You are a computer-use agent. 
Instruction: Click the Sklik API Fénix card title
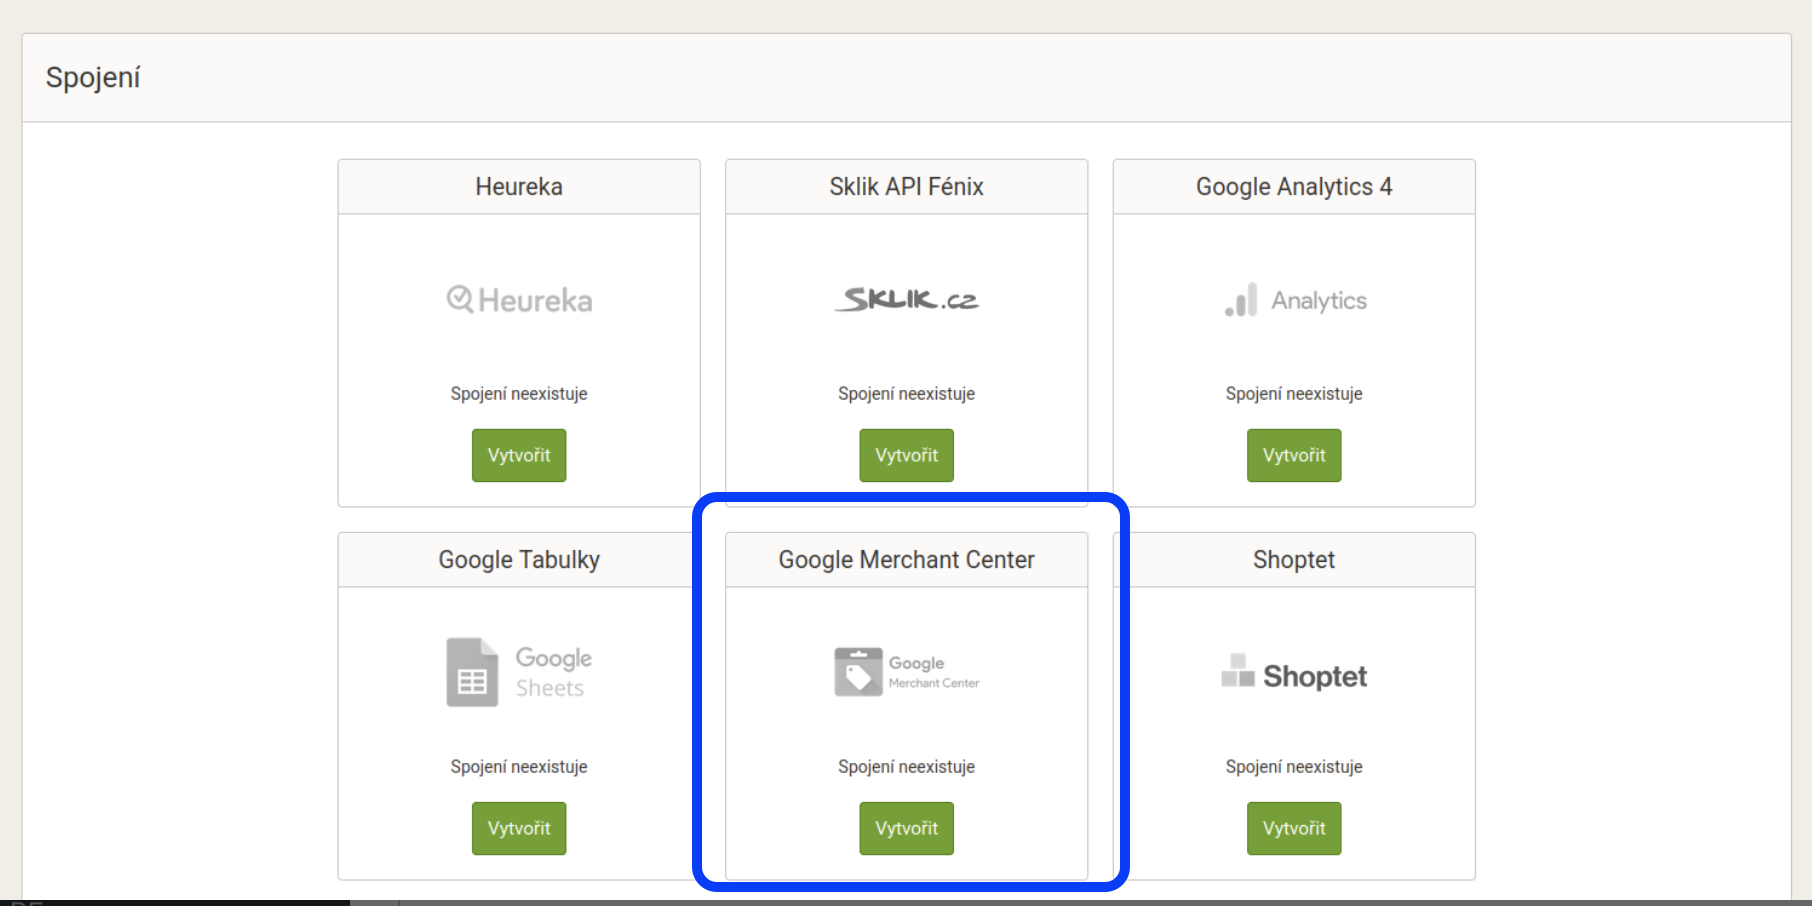pos(906,187)
